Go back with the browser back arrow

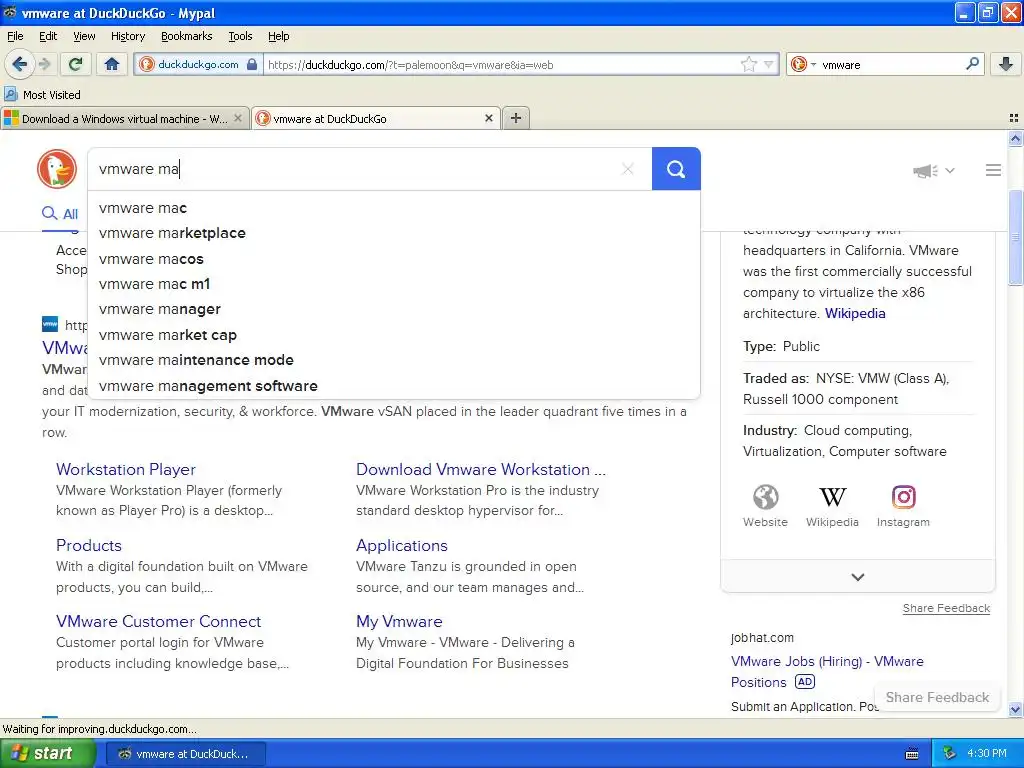19,64
